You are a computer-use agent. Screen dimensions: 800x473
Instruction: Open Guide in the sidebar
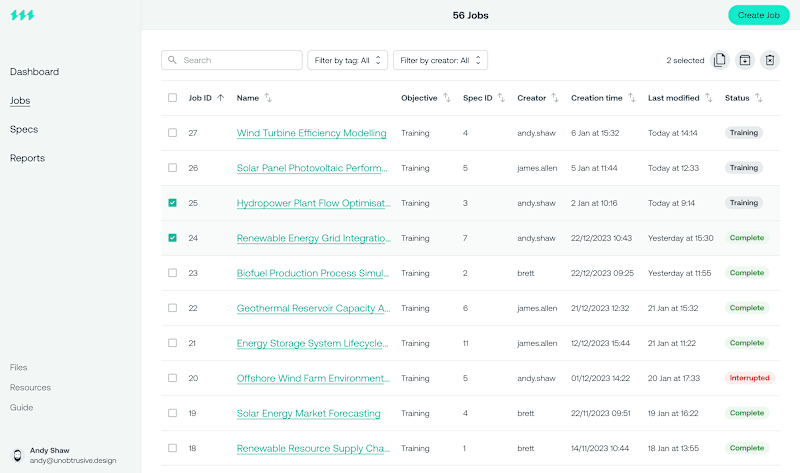21,408
